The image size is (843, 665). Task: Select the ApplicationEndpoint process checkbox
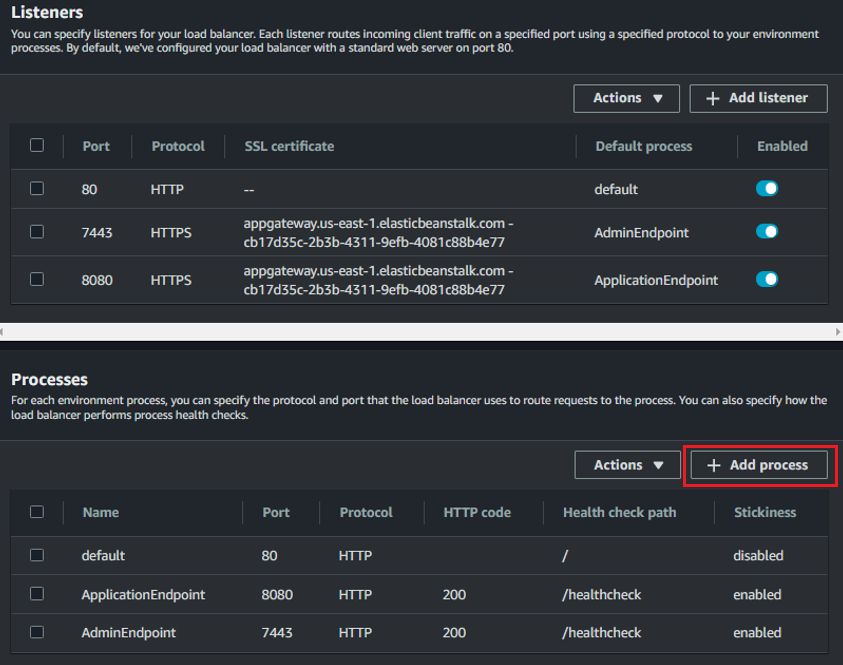[x=37, y=594]
